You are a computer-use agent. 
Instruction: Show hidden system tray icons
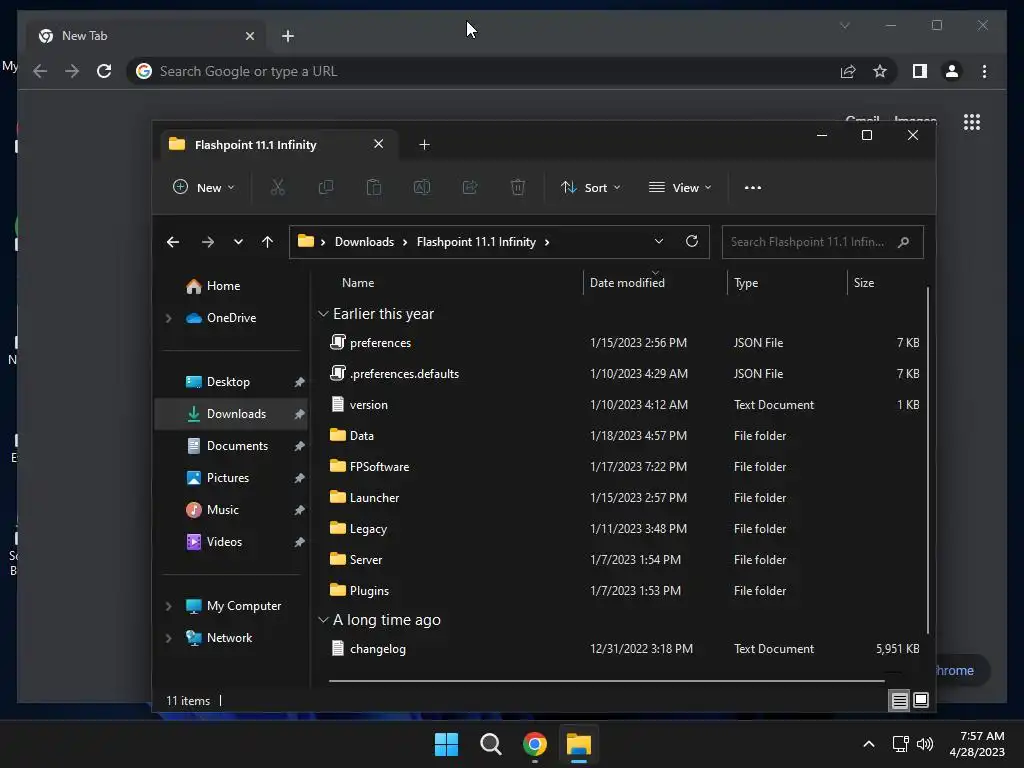click(x=869, y=744)
